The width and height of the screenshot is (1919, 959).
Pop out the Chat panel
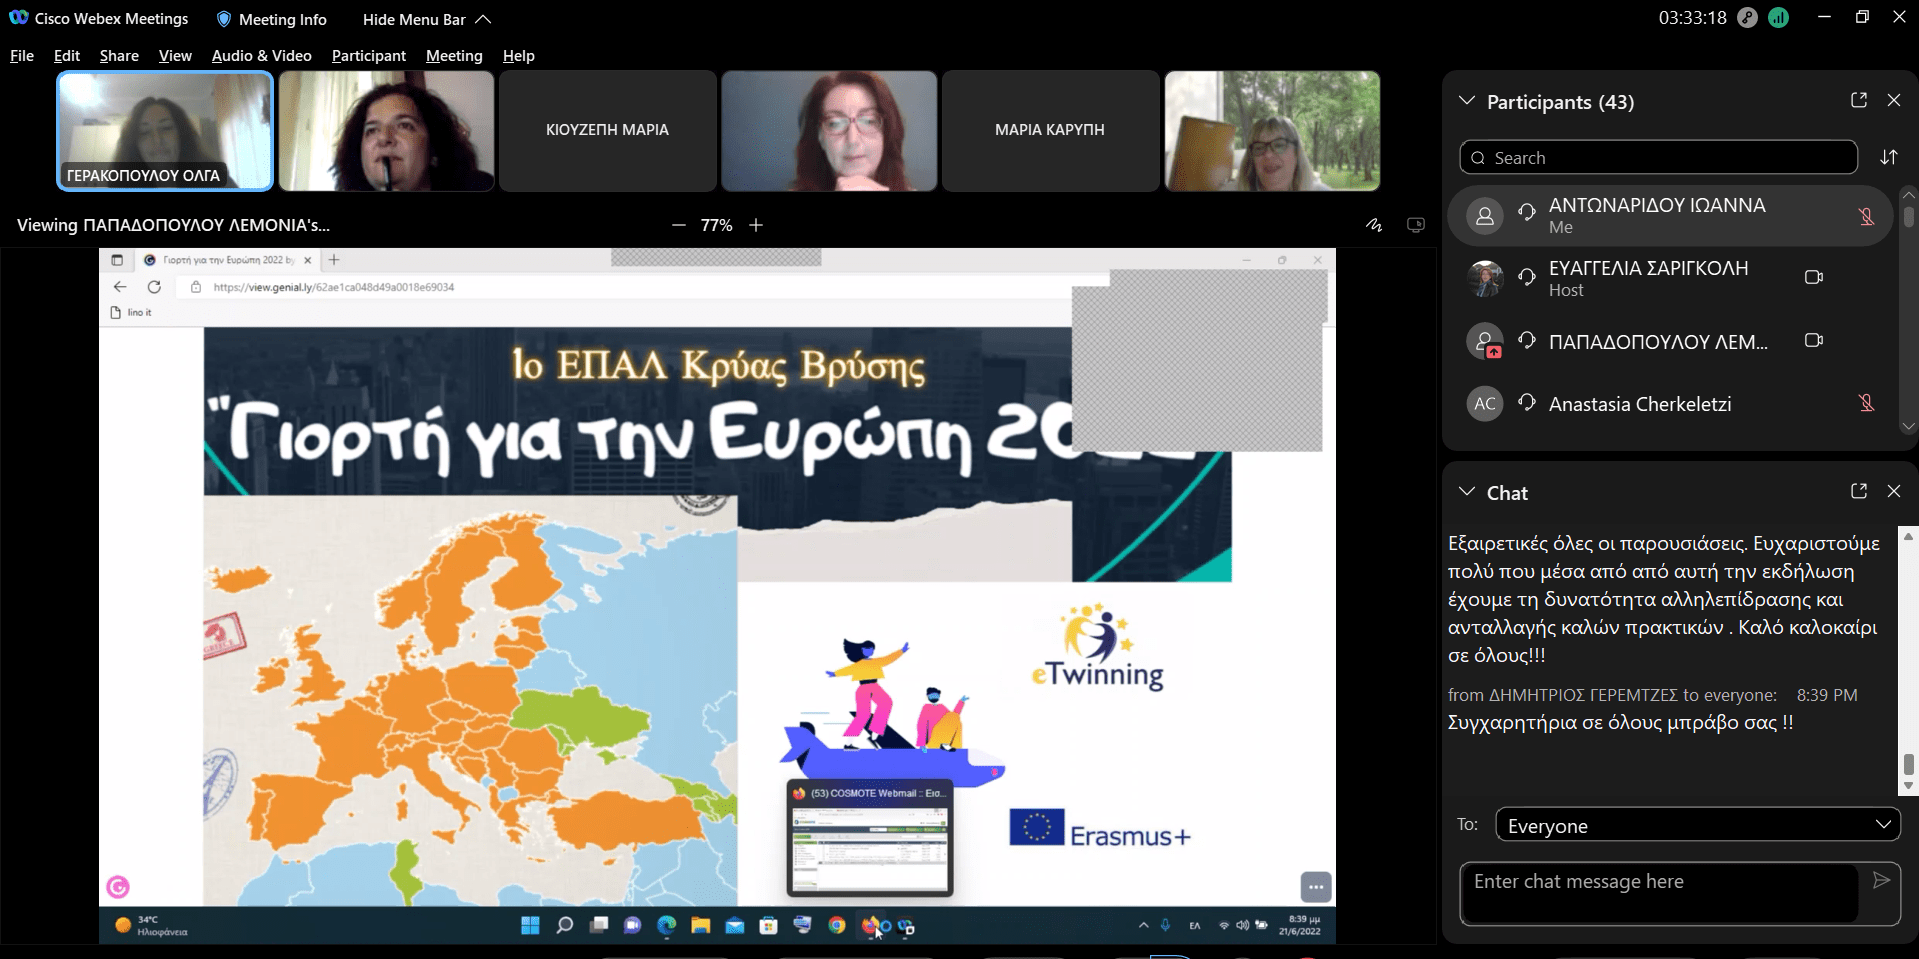(1859, 491)
